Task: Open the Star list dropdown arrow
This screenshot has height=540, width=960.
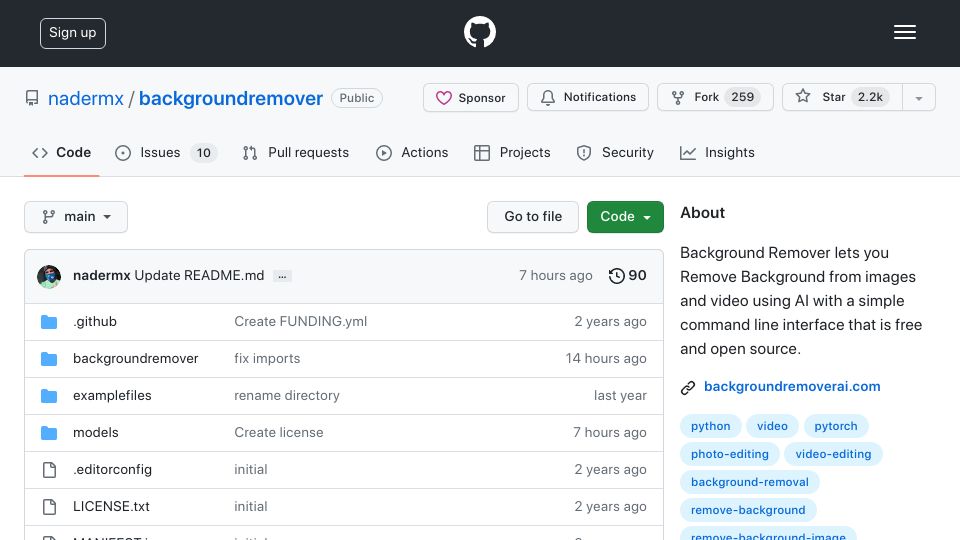Action: point(918,98)
